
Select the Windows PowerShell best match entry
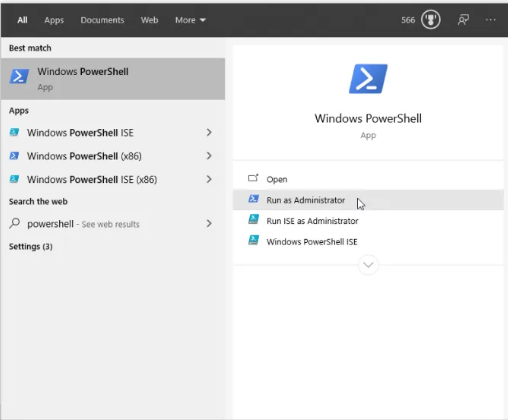(x=113, y=79)
